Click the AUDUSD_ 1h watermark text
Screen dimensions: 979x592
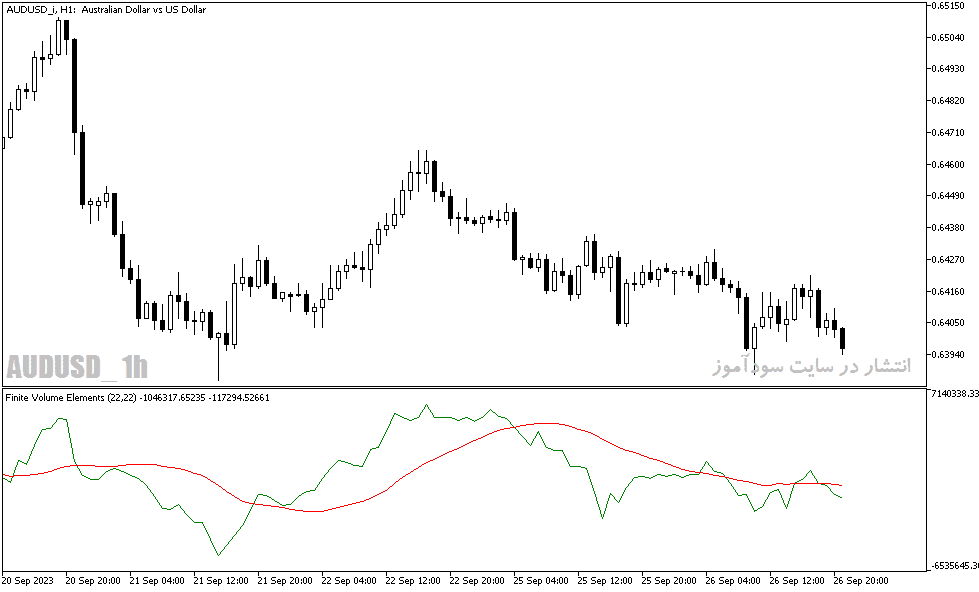point(77,367)
